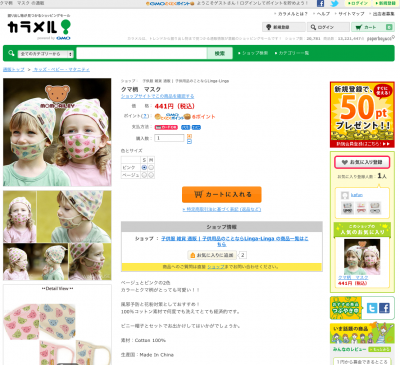Click the first small product icon under kafan
400x365 pixels.
tap(347, 208)
